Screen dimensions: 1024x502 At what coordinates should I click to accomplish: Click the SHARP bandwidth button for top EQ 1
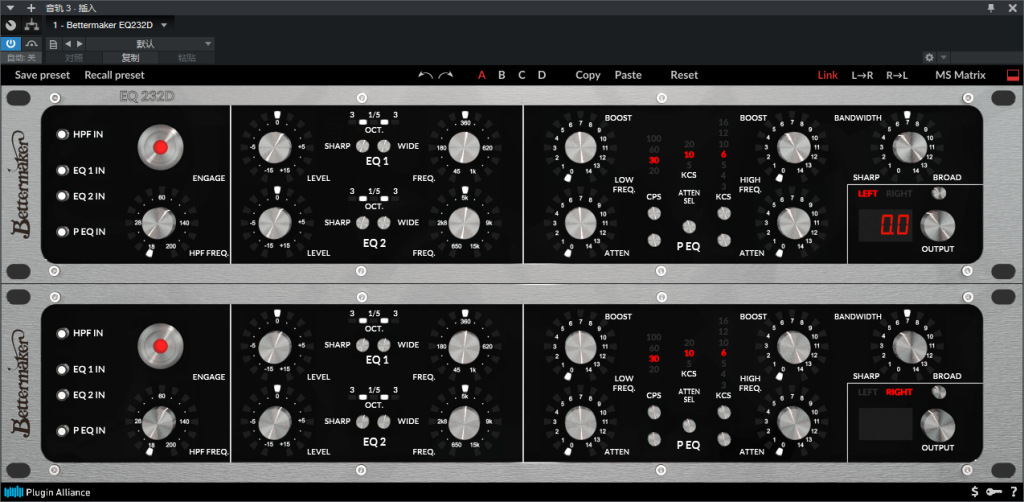pyautogui.click(x=362, y=146)
